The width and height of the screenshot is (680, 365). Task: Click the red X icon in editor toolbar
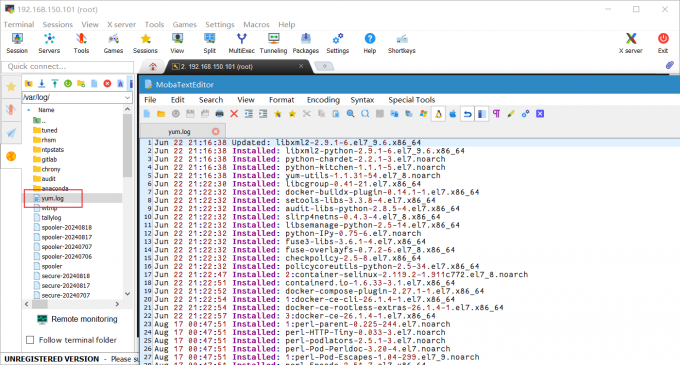tap(234, 114)
